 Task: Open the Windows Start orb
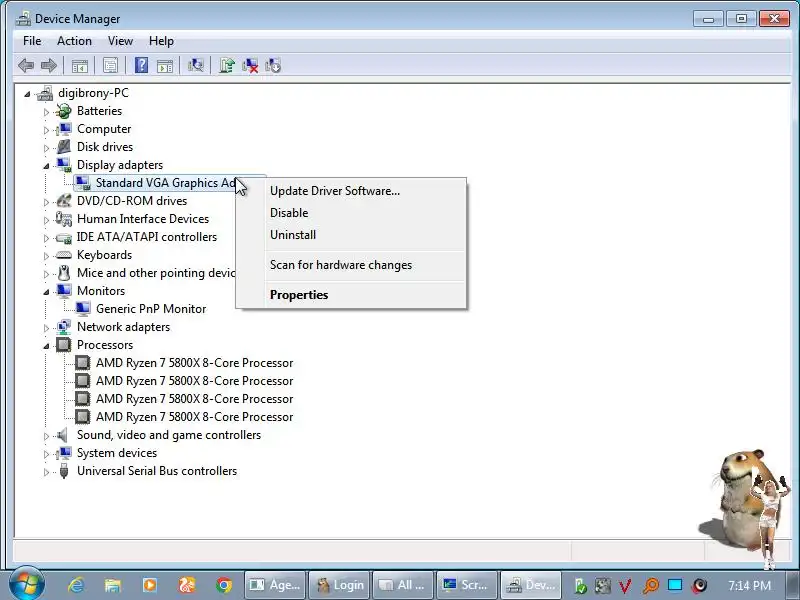pyautogui.click(x=27, y=584)
